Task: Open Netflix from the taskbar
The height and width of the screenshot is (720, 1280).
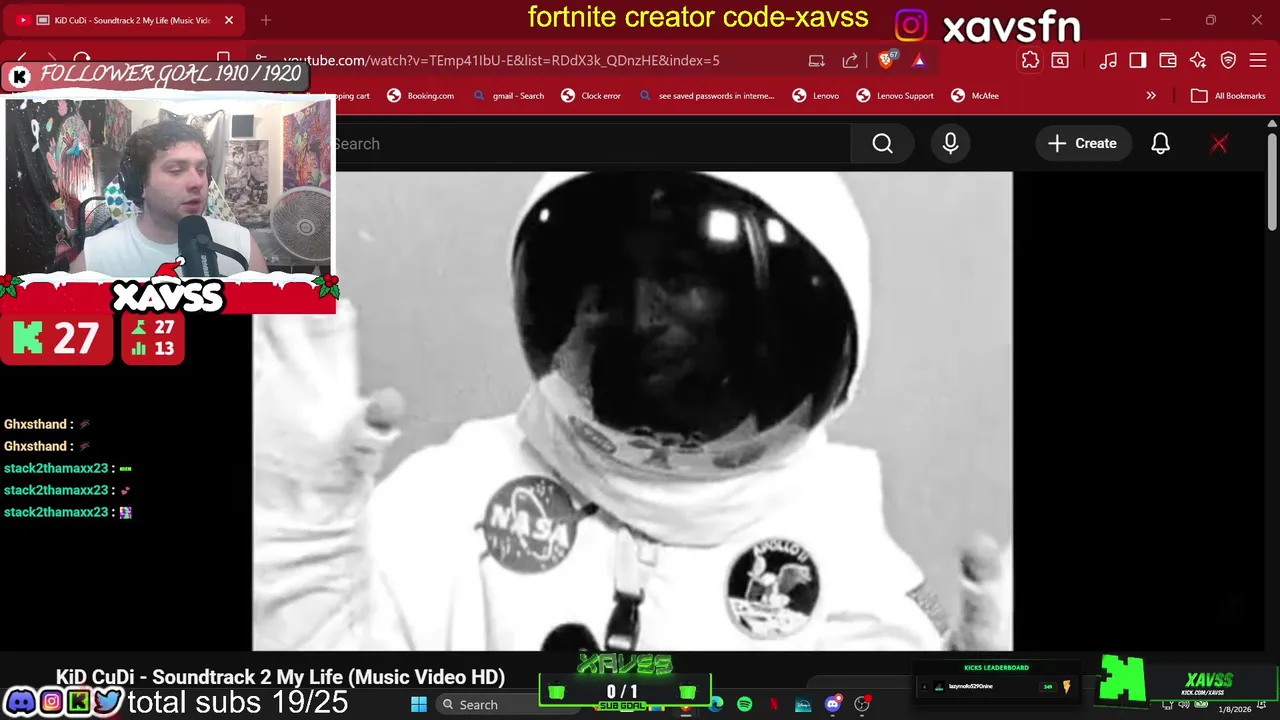Action: (774, 705)
